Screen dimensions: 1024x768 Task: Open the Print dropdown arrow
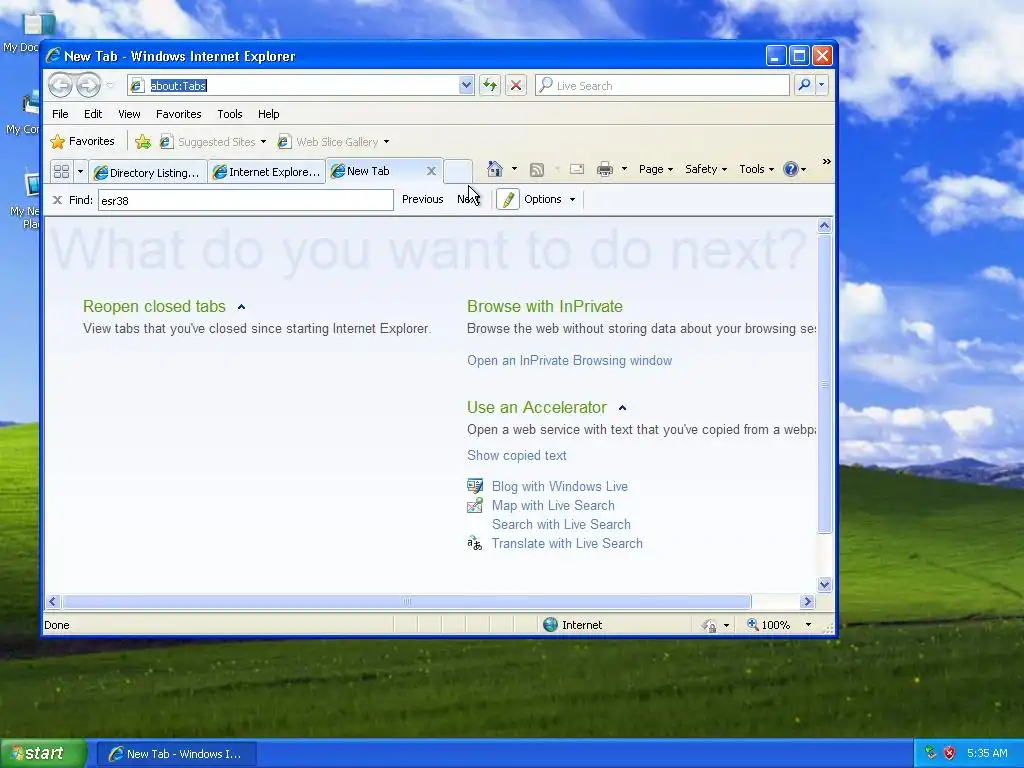tap(624, 169)
